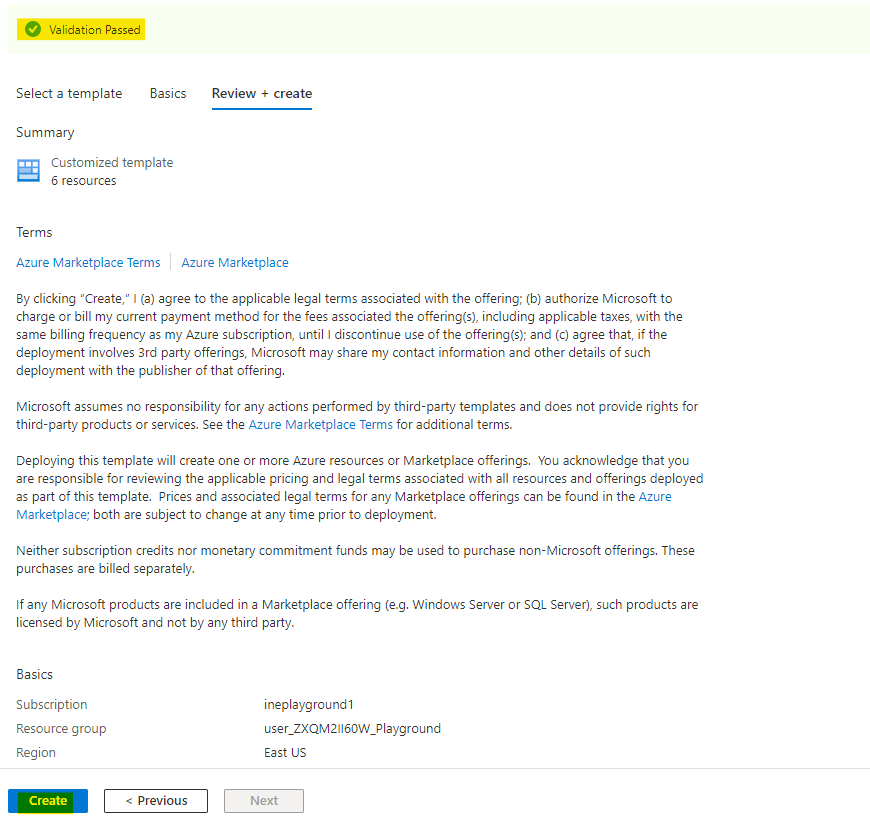Click the paragraph's Azure Marketplace link about prices
Viewport: 870px width, 818px height.
(x=654, y=496)
